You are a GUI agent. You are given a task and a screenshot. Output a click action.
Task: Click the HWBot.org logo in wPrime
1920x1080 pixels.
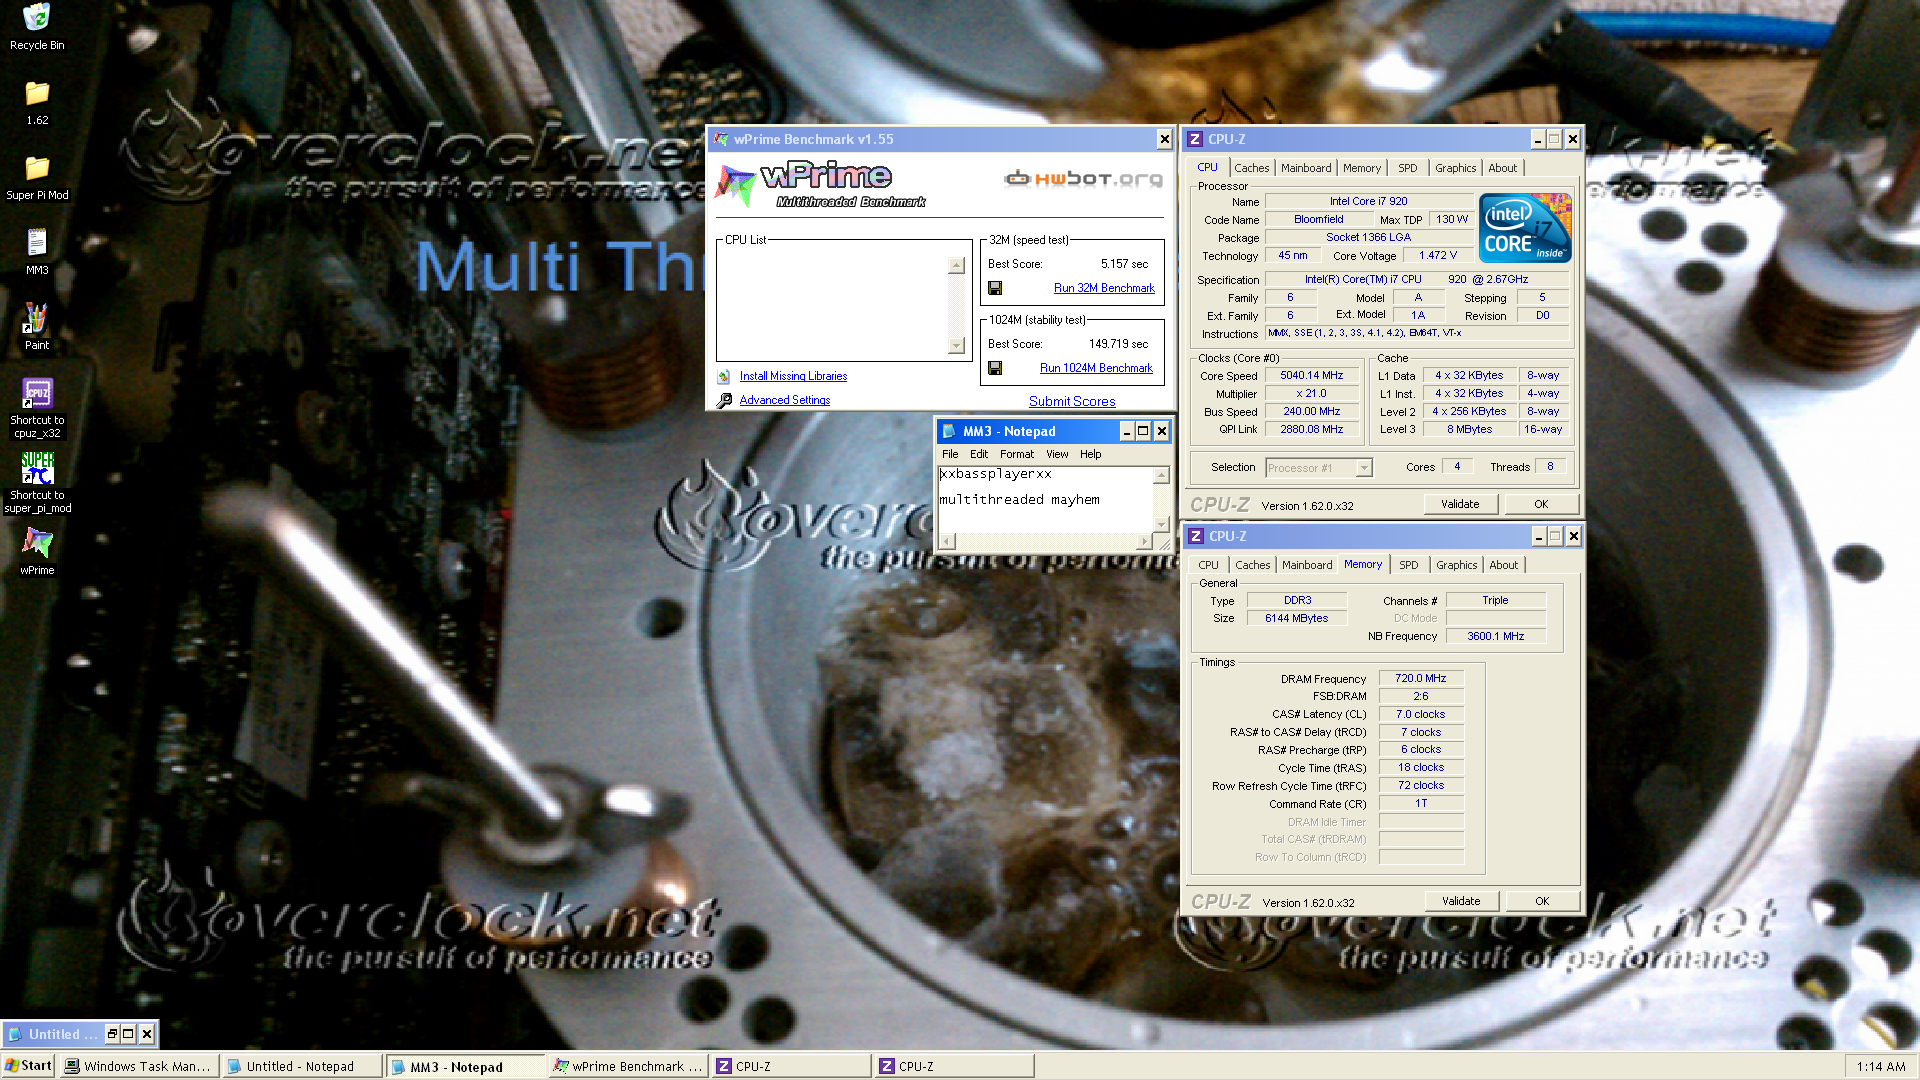coord(1084,179)
